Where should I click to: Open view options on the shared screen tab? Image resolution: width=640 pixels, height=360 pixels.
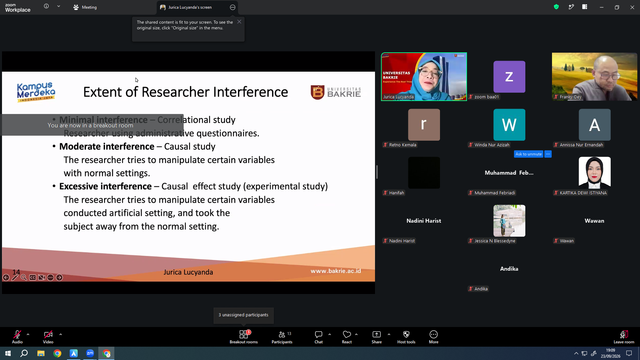coord(232,7)
